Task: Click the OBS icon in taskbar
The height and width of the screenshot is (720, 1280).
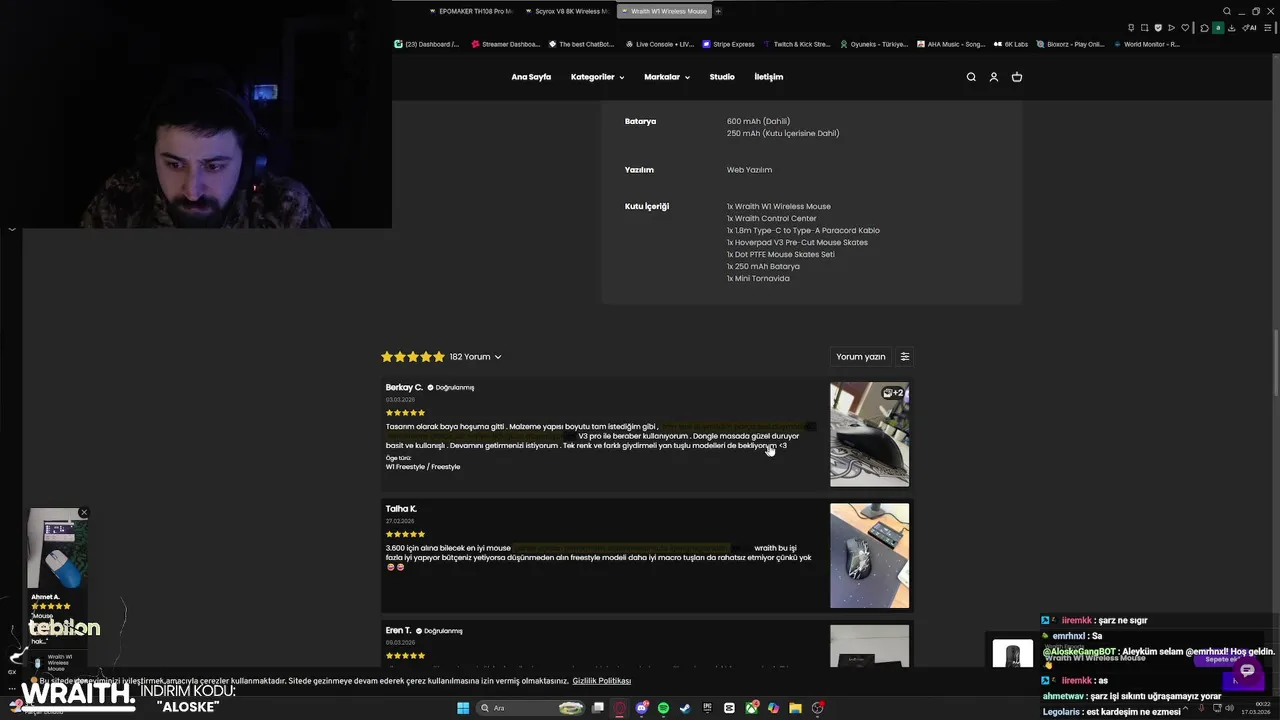Action: coord(817,708)
